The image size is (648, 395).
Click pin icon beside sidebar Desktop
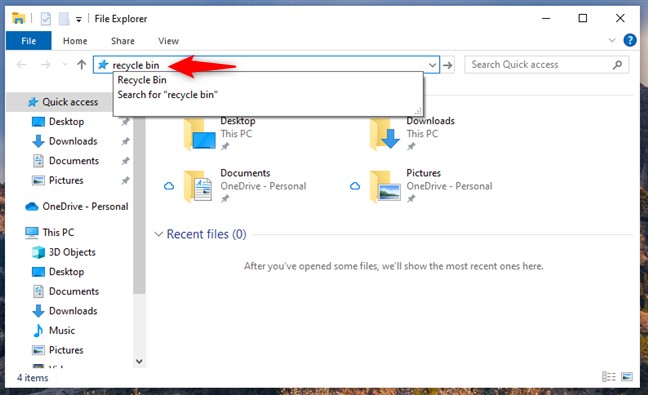(x=125, y=122)
